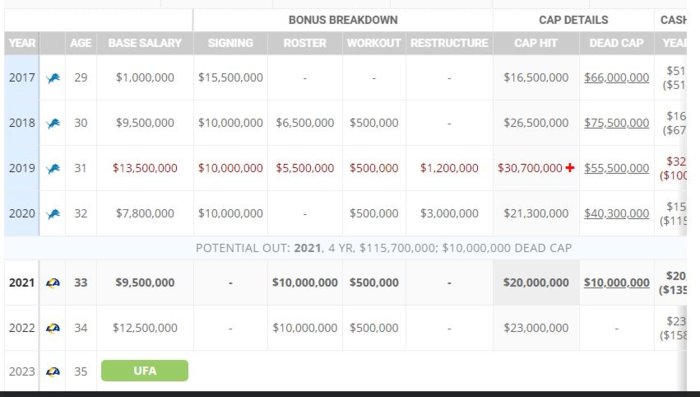Select the 2019 year cell
Screen dimensions: 700x397
pos(22,168)
